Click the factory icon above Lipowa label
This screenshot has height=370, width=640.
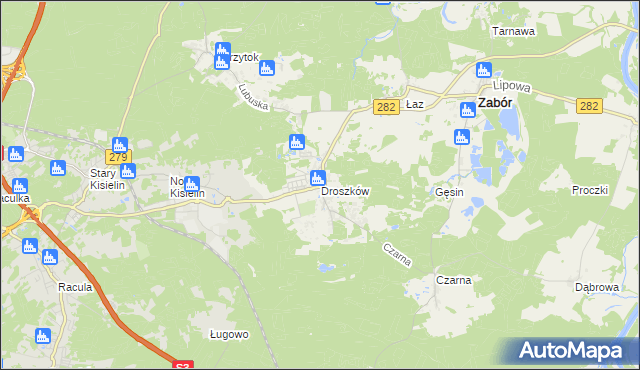point(484,70)
